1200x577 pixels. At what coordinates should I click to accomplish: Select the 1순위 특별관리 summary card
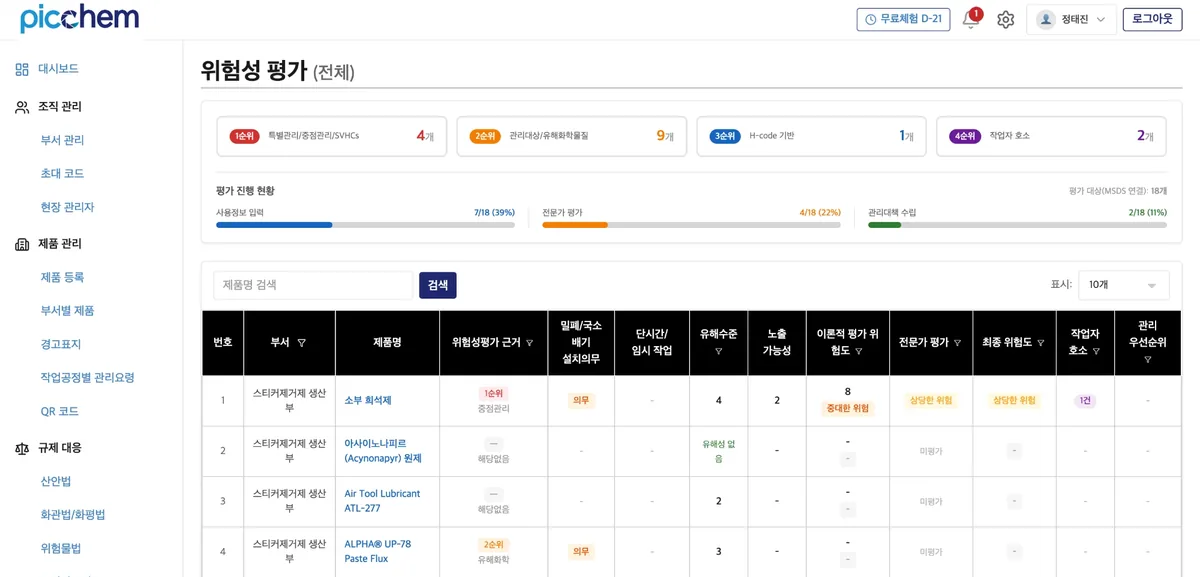click(x=332, y=136)
